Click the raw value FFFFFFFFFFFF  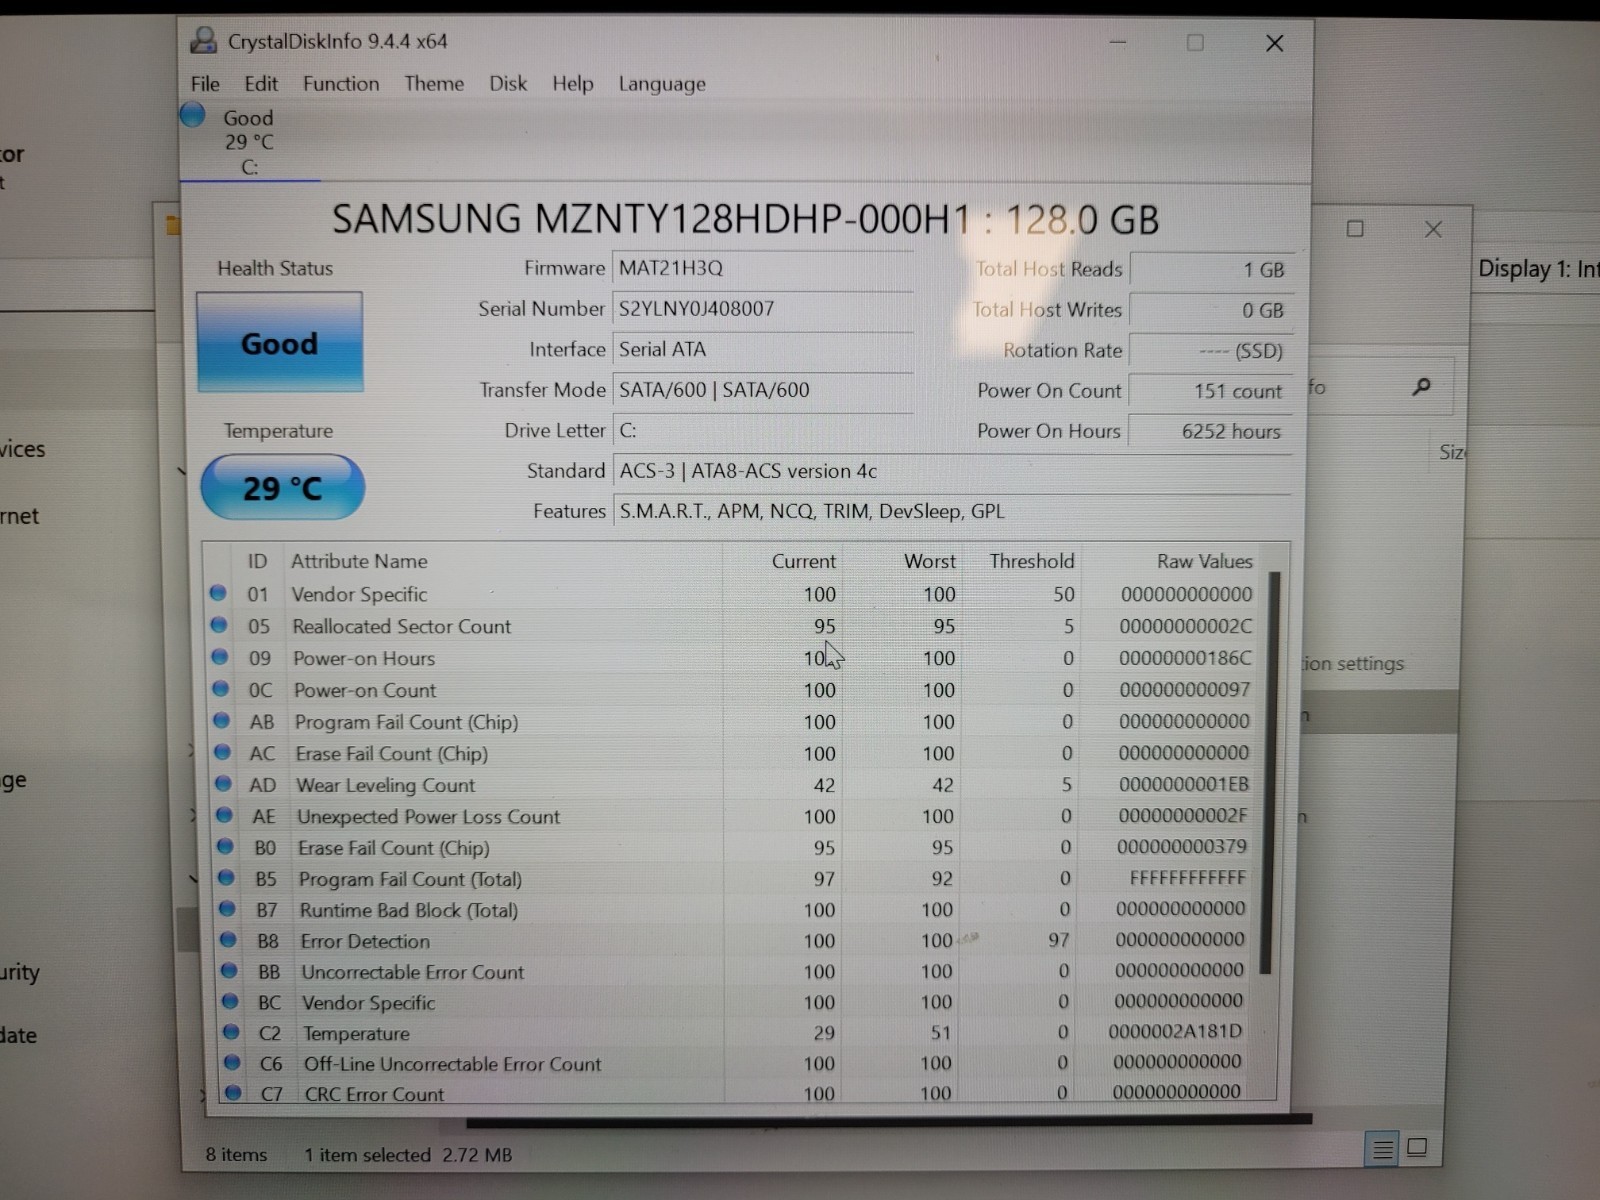tap(1188, 878)
